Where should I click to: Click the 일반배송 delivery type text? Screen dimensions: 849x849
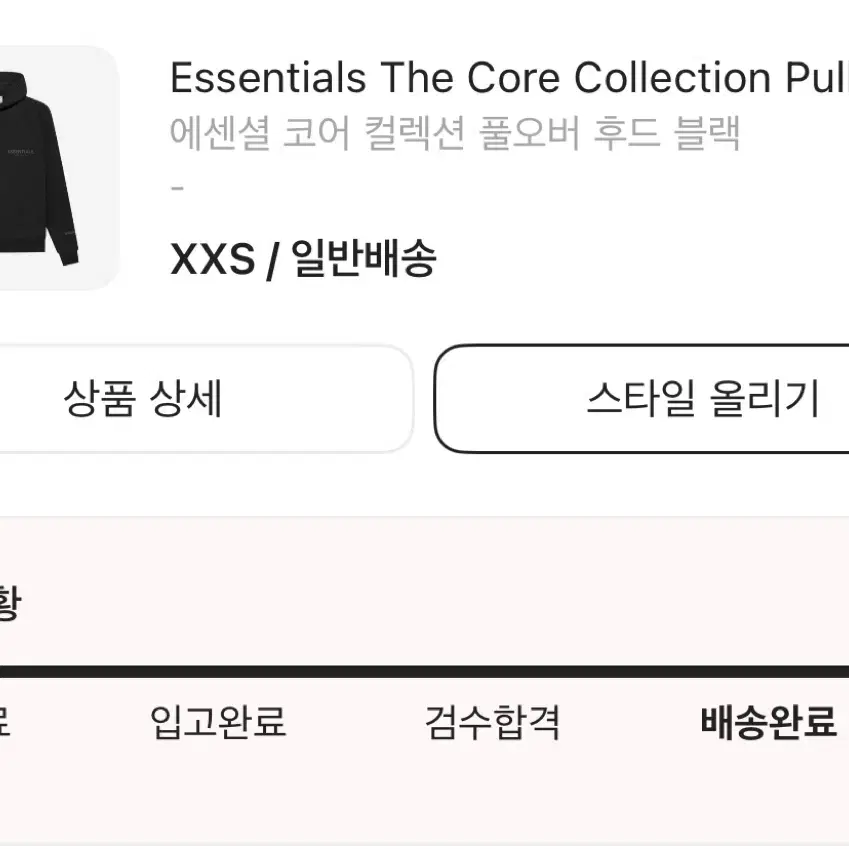364,258
